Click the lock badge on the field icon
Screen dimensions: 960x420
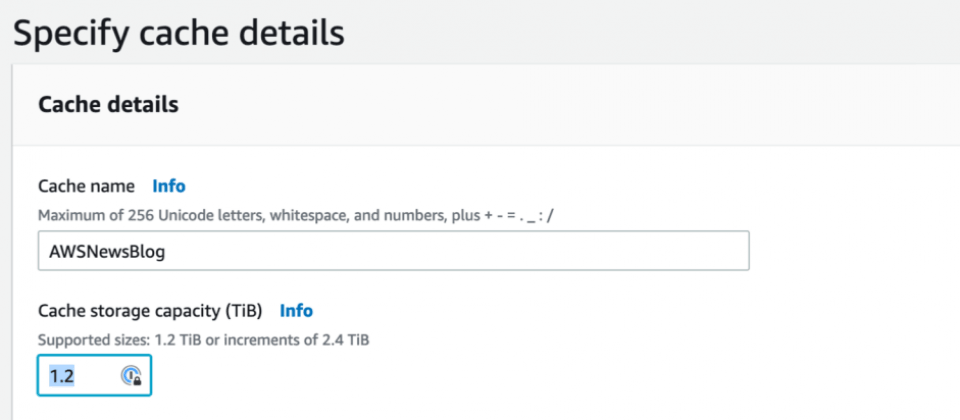137,381
